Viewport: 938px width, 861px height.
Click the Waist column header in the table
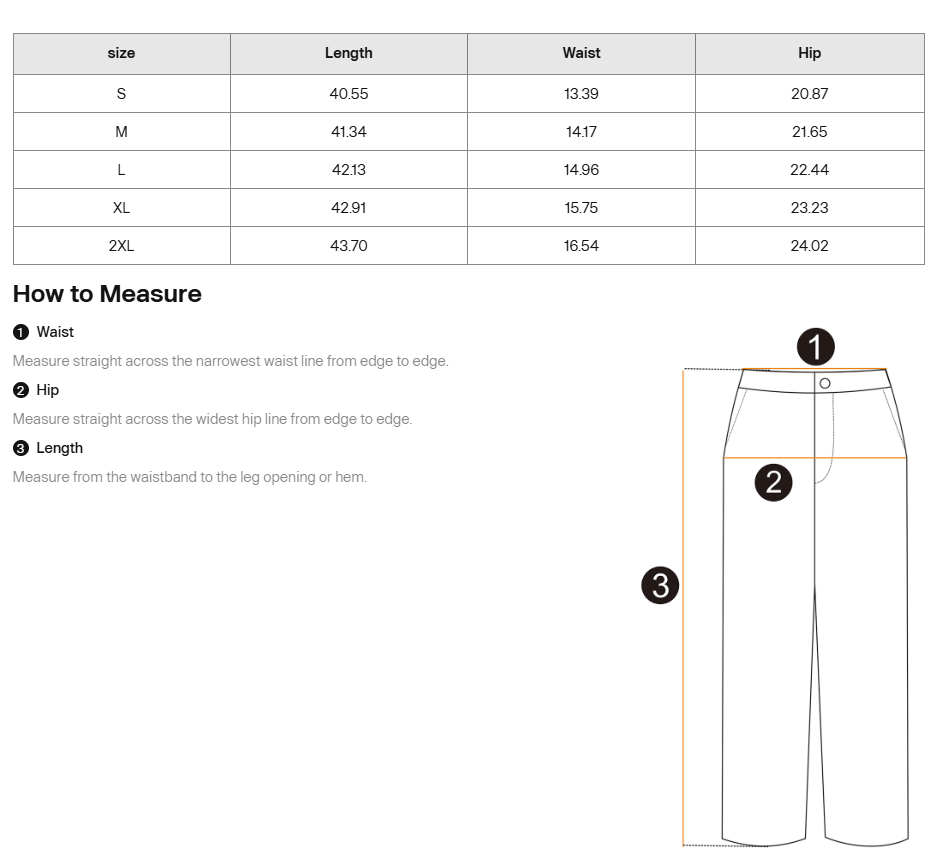pyautogui.click(x=581, y=53)
